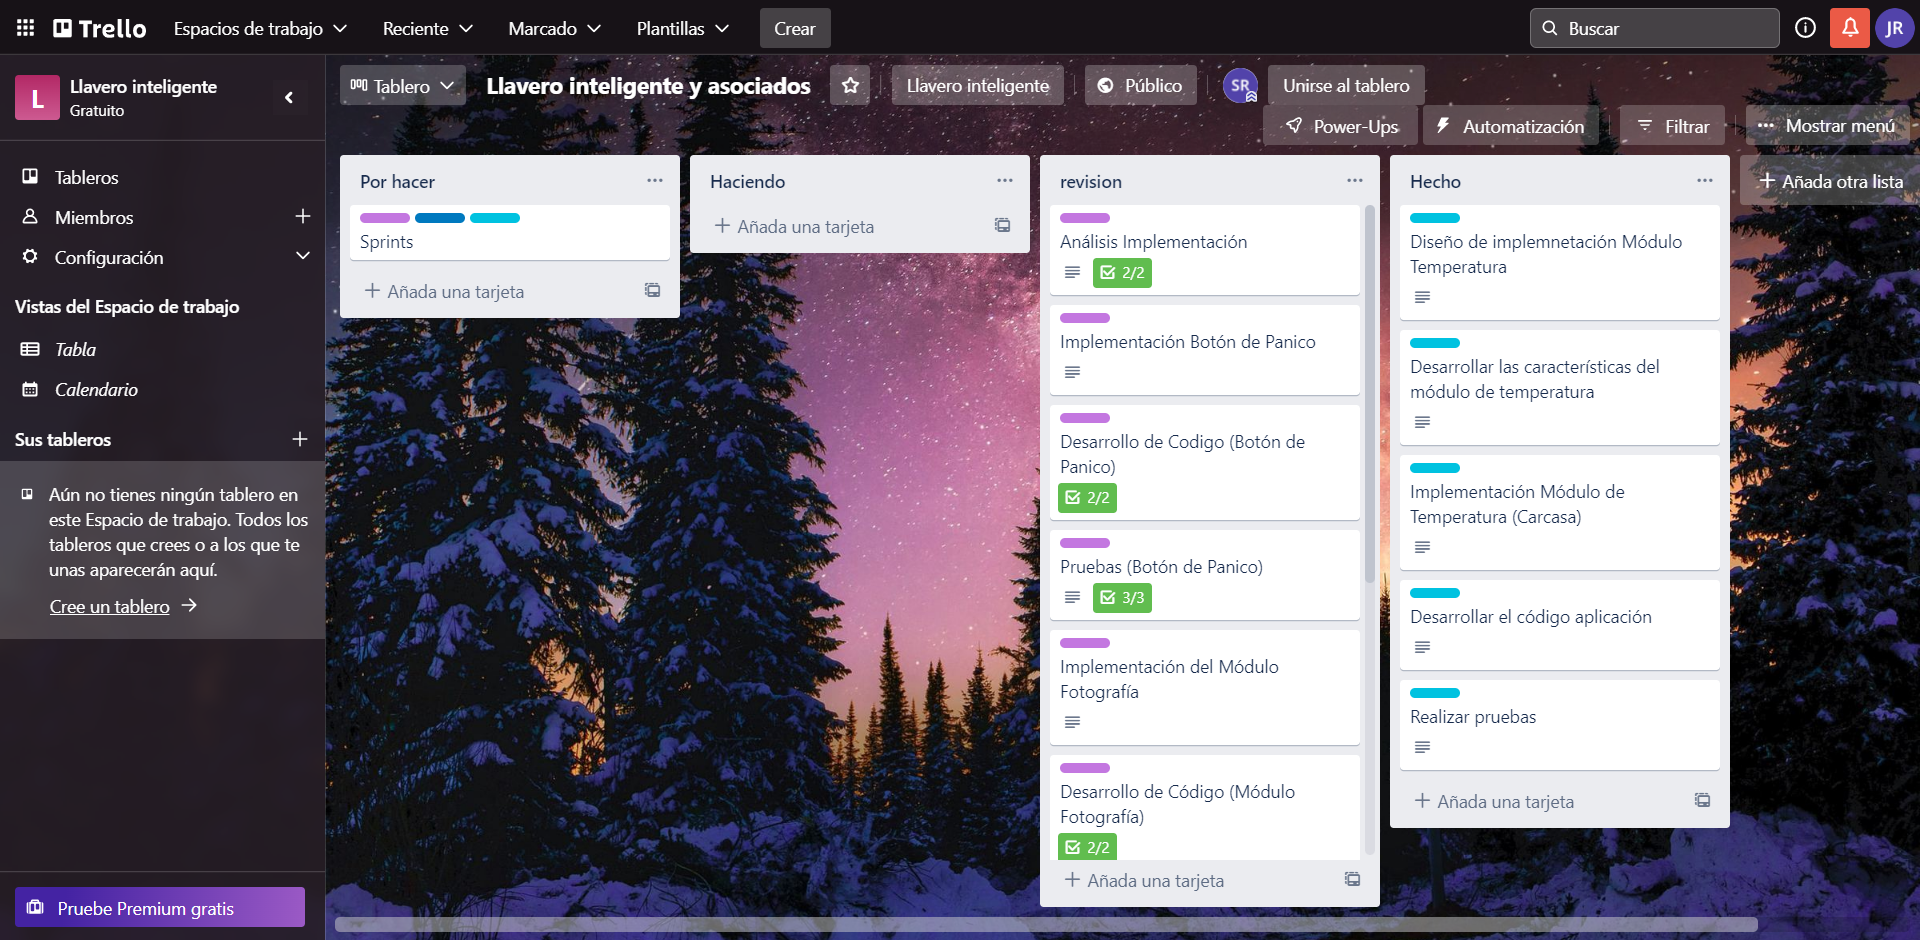Click the "Crear" button

click(795, 28)
